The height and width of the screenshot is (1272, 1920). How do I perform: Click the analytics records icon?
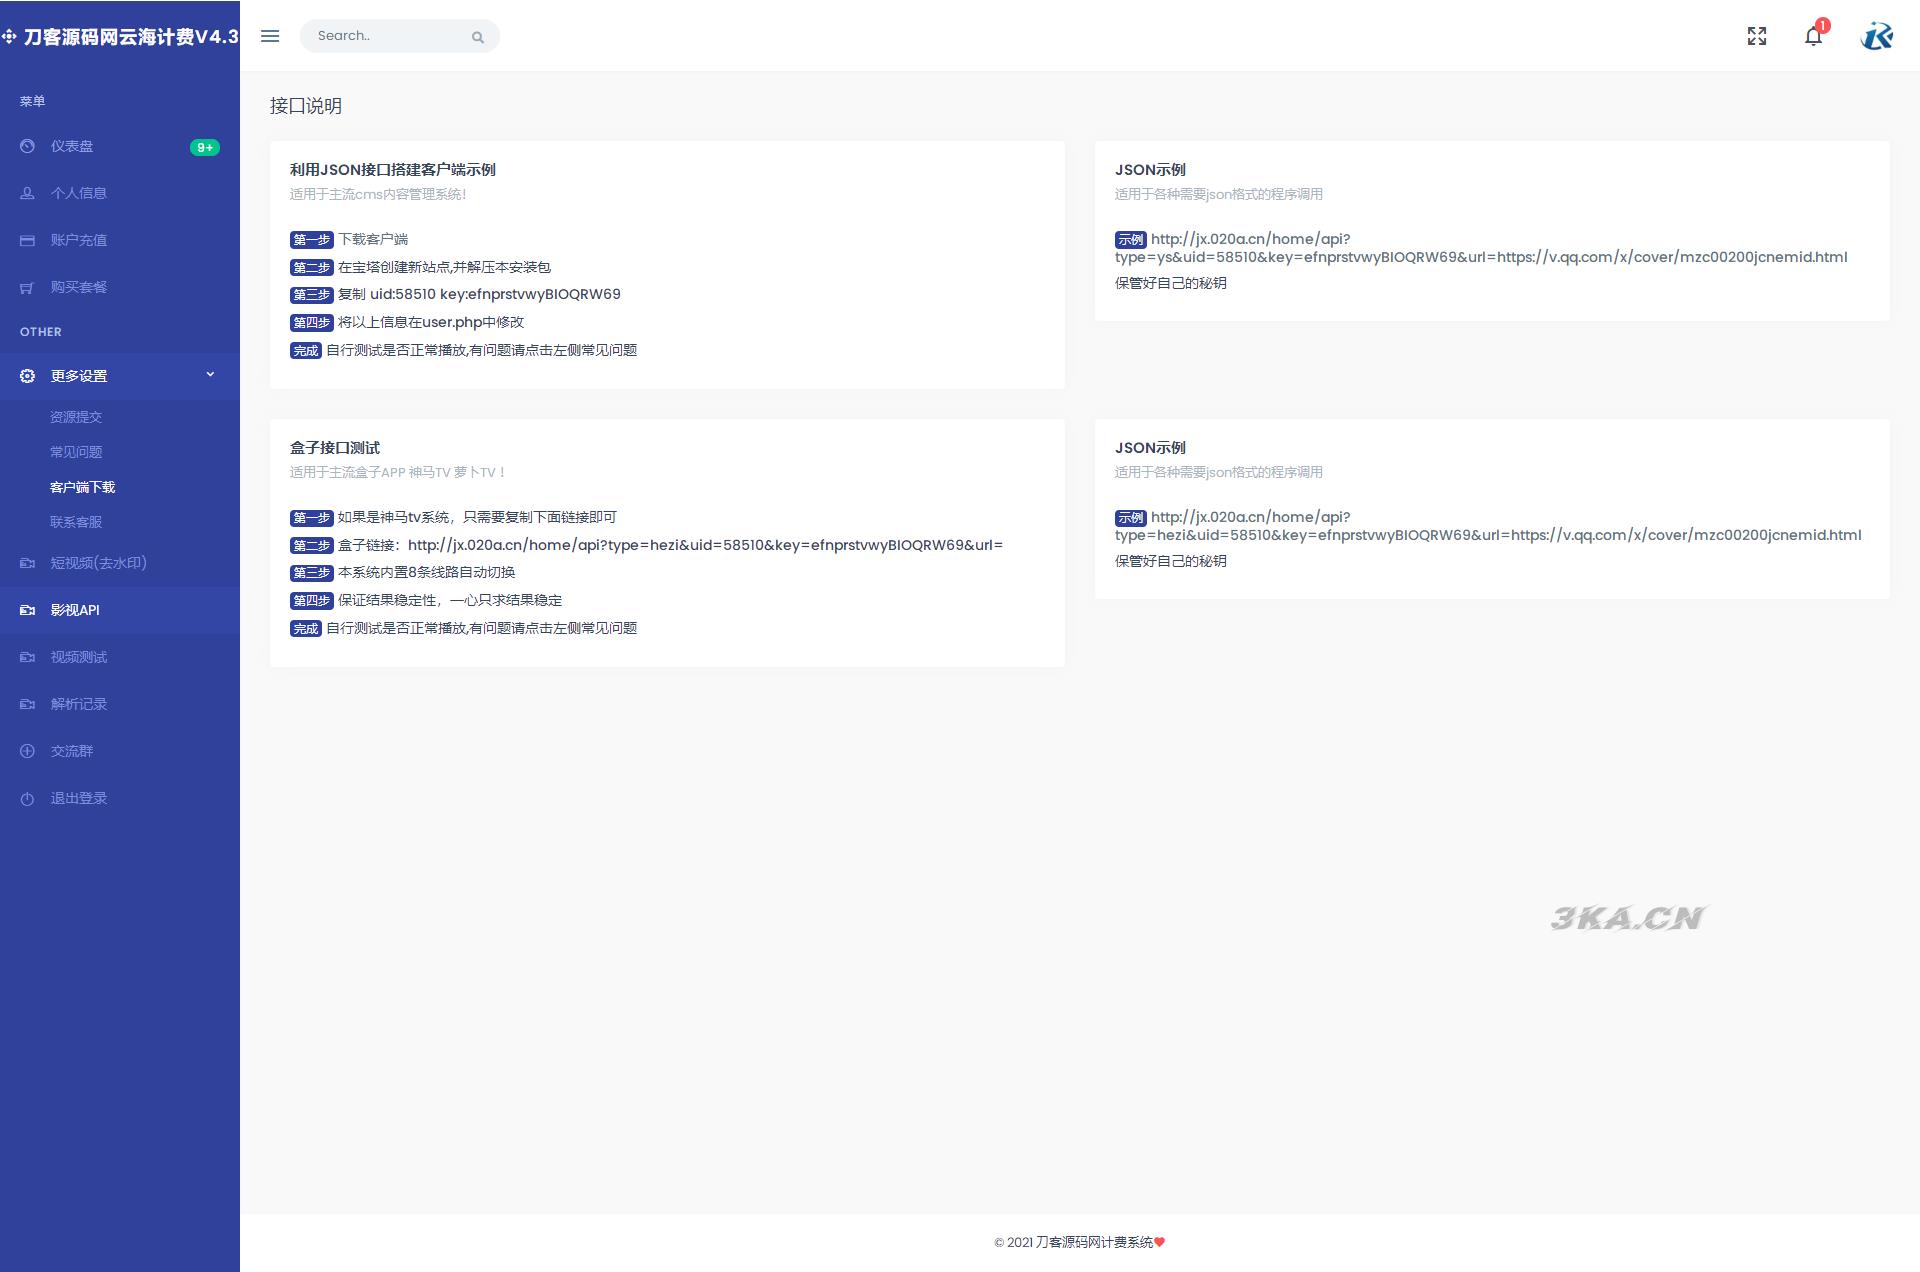coord(24,703)
